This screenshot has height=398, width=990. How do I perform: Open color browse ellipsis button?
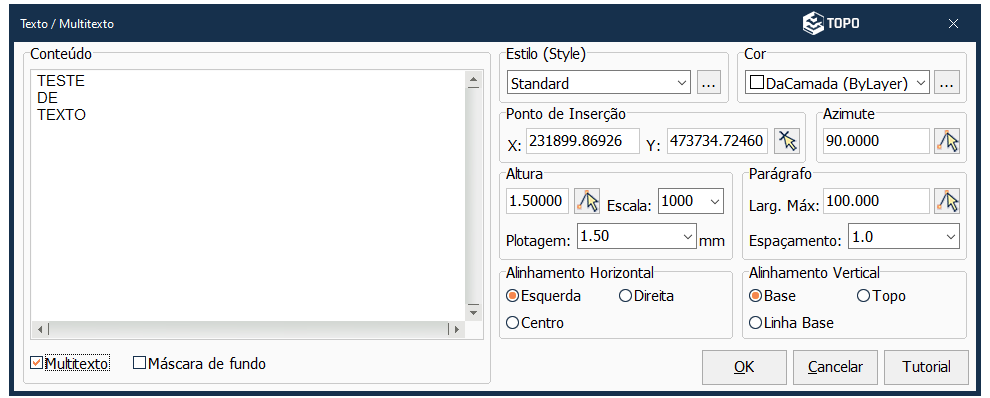(x=945, y=83)
